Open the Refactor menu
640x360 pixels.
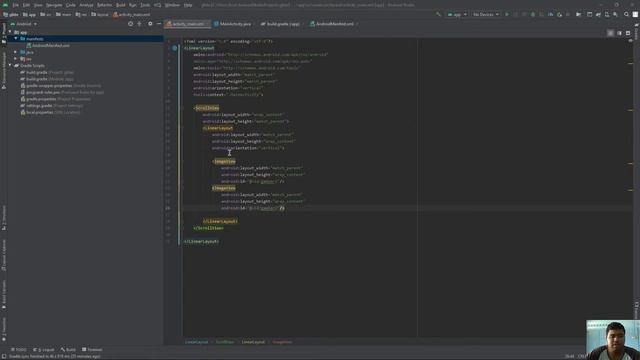pyautogui.click(x=104, y=5)
